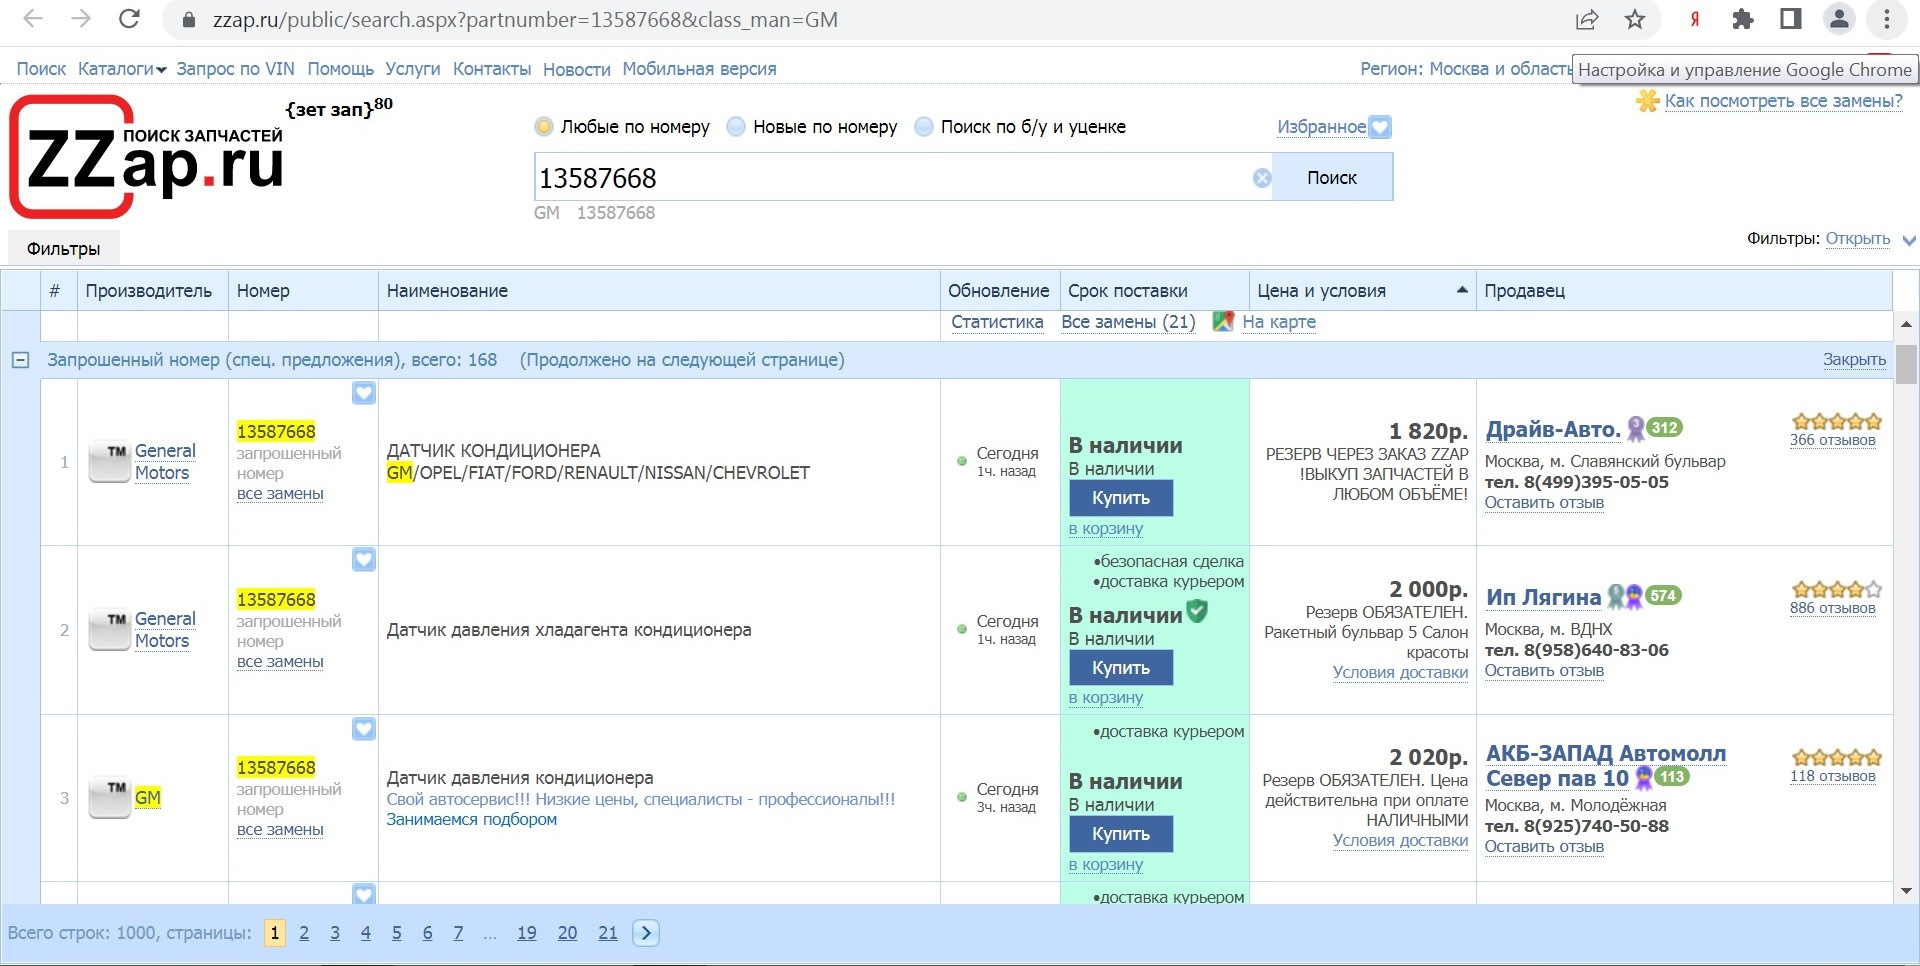Screen dimensions: 1920x966
Task: Click the browser address bar URL
Action: (525, 20)
